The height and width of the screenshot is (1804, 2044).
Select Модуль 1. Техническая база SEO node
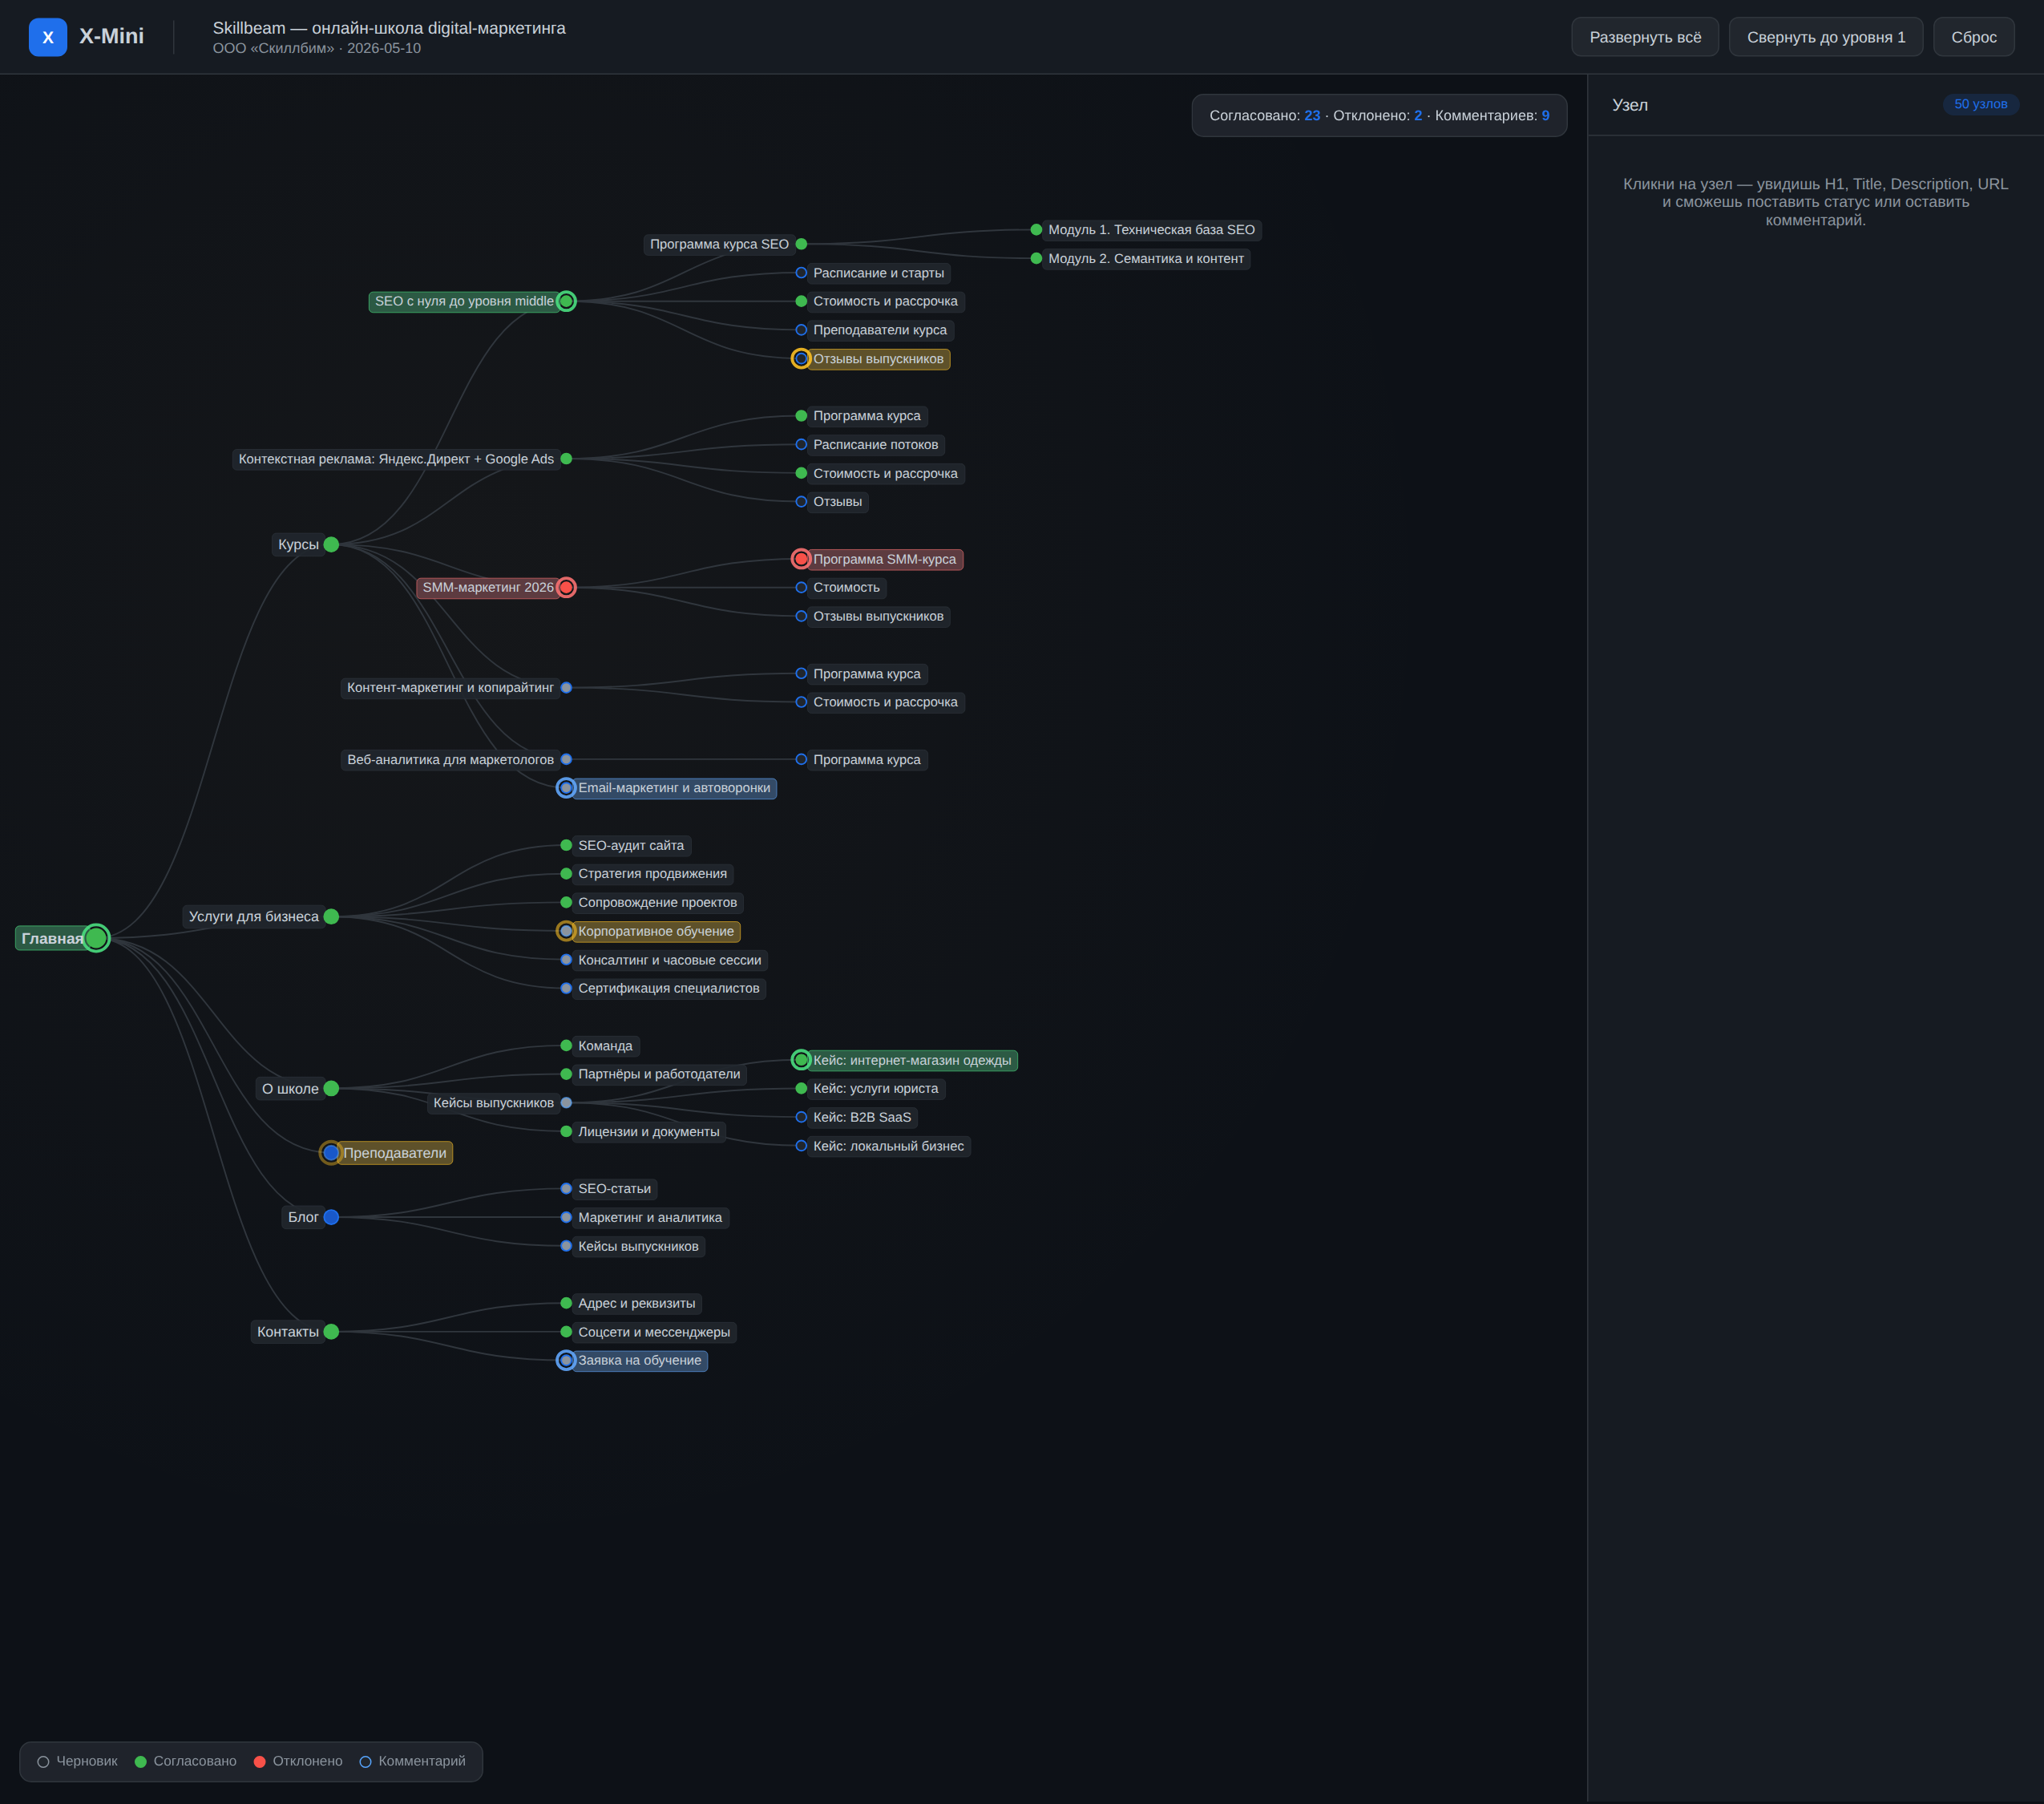1151,230
